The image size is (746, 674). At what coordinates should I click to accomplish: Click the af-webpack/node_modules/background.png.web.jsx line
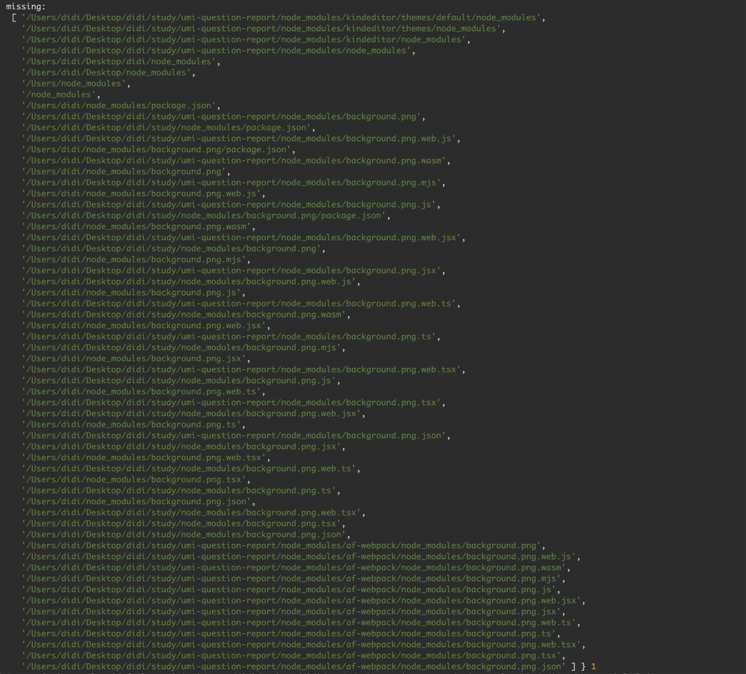[x=304, y=601]
